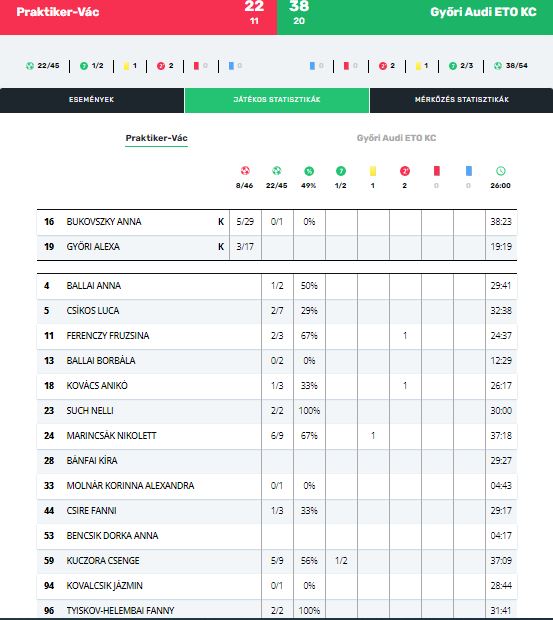Click the Praktiker-Vác yellow card summary icon
This screenshot has height=620, width=553.
[x=126, y=66]
